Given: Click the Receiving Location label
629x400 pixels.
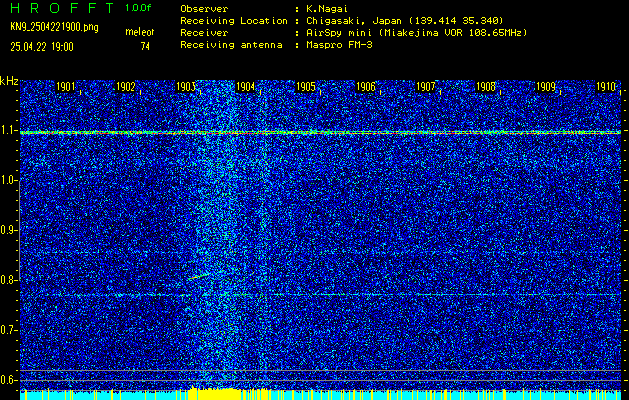Looking at the screenshot, I should (x=234, y=21).
